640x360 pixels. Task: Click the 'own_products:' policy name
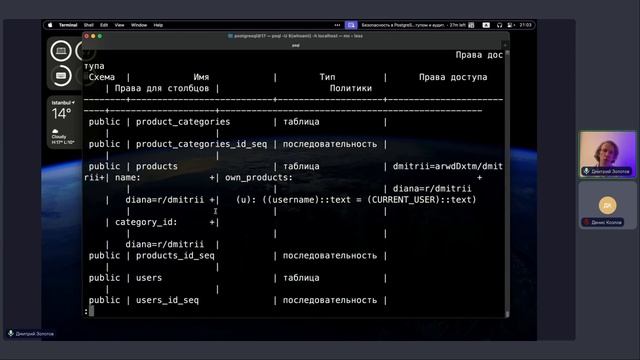(x=259, y=178)
